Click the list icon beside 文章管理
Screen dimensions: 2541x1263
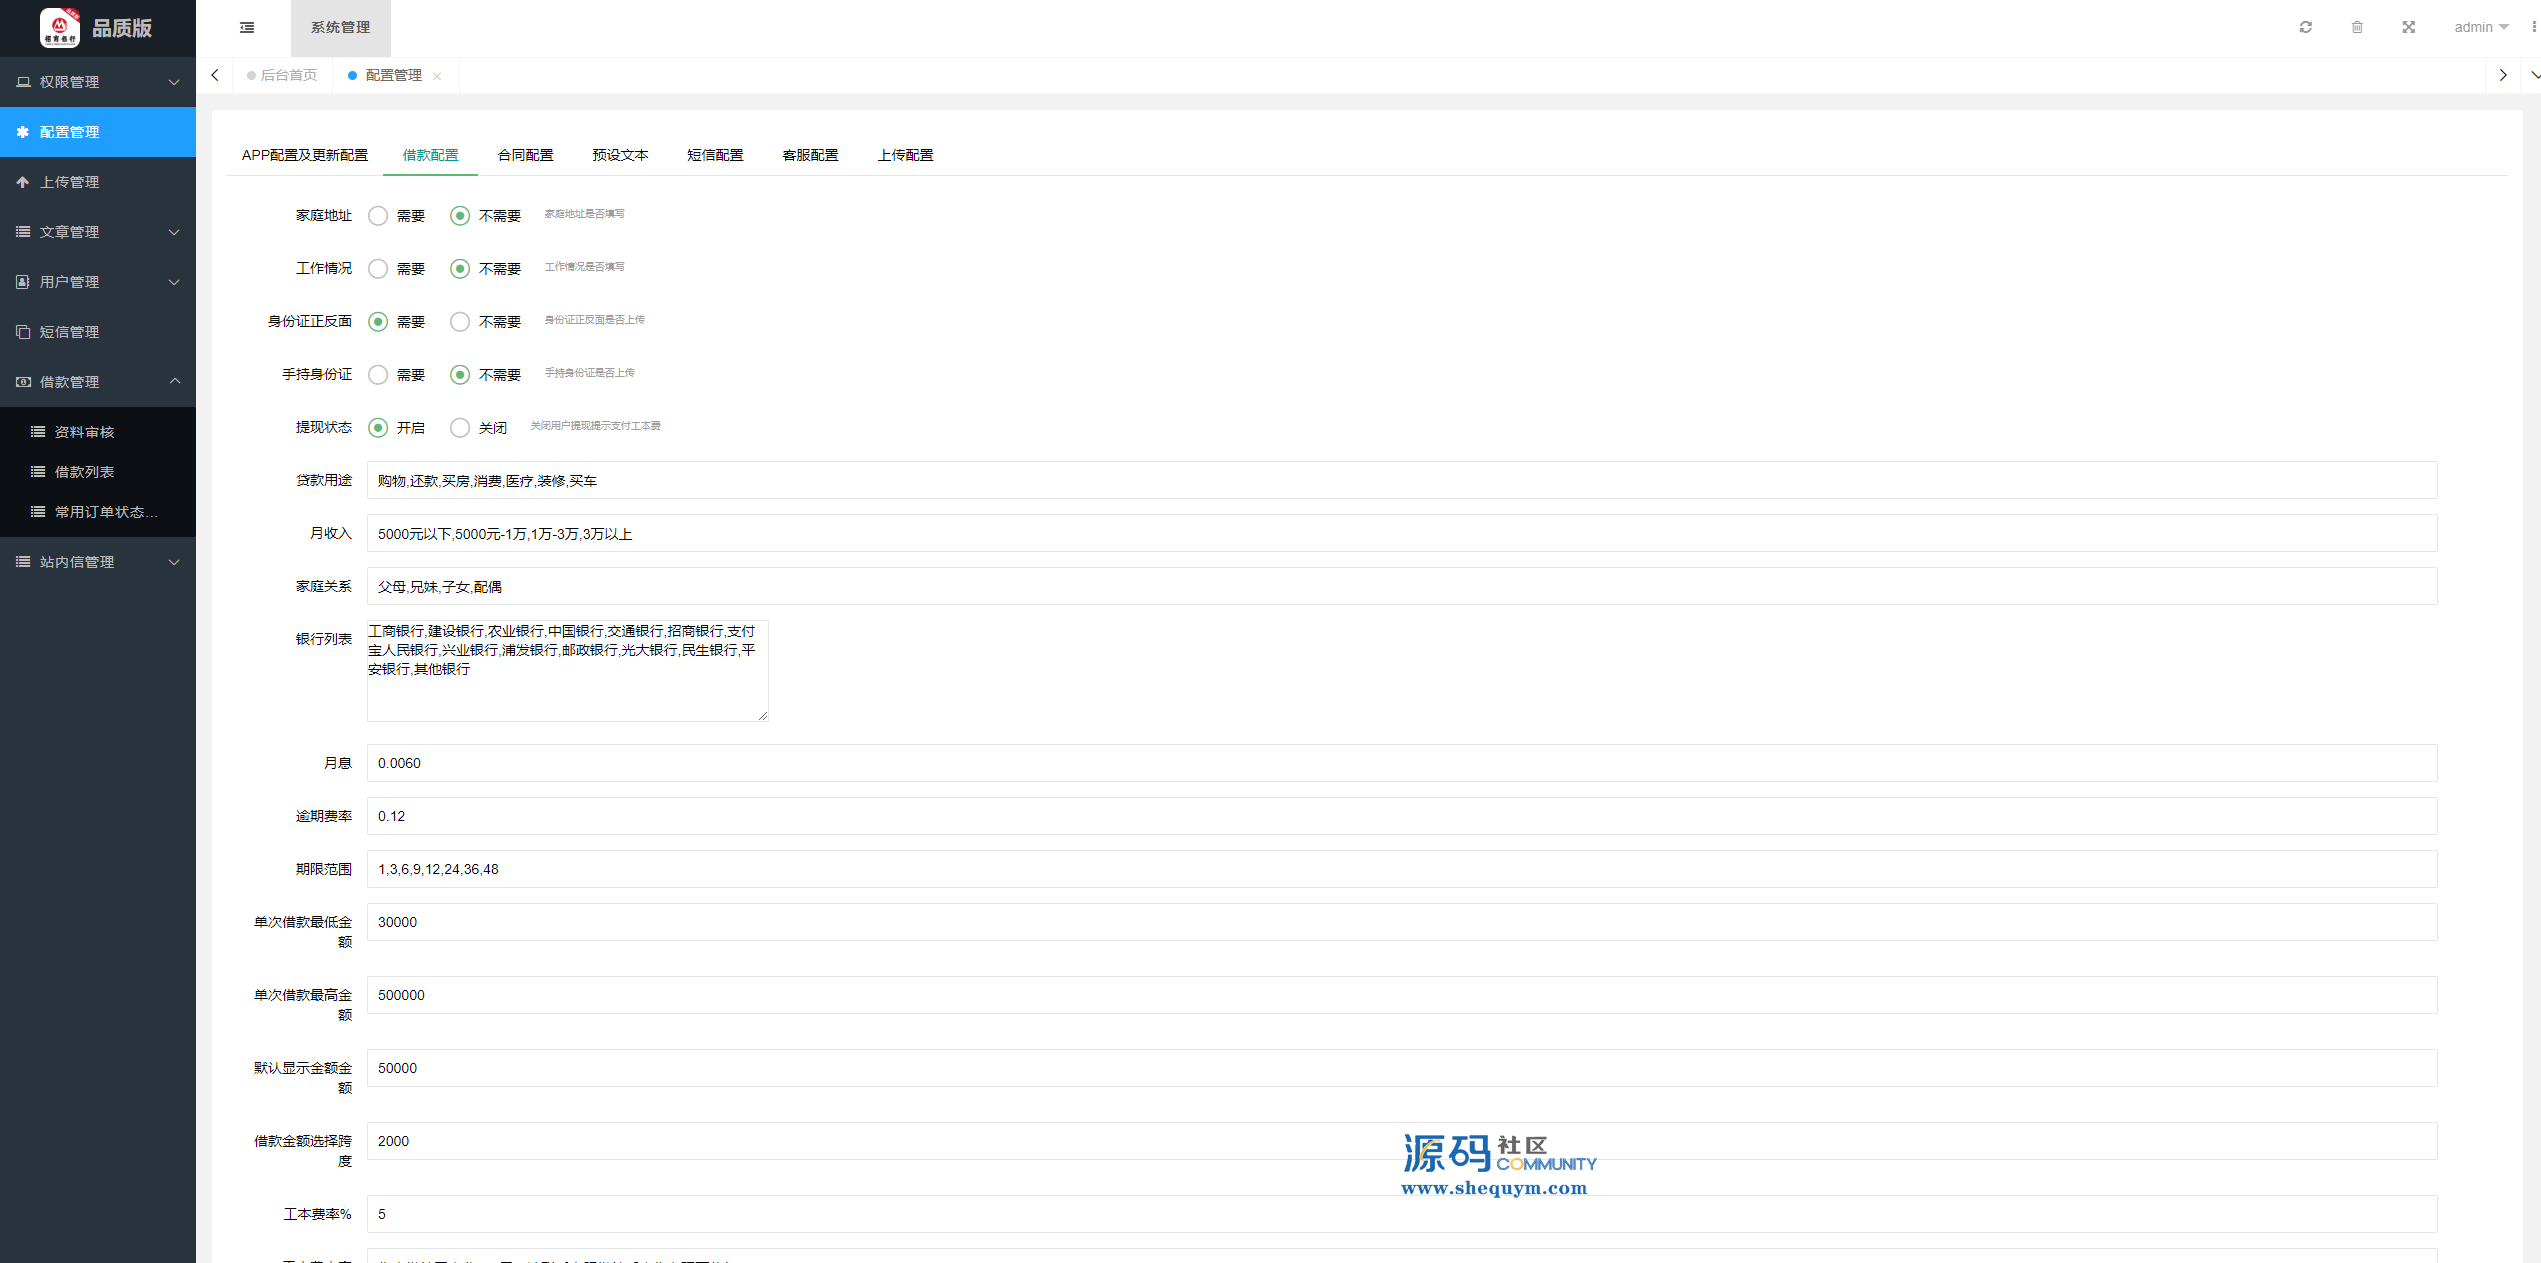(x=23, y=232)
